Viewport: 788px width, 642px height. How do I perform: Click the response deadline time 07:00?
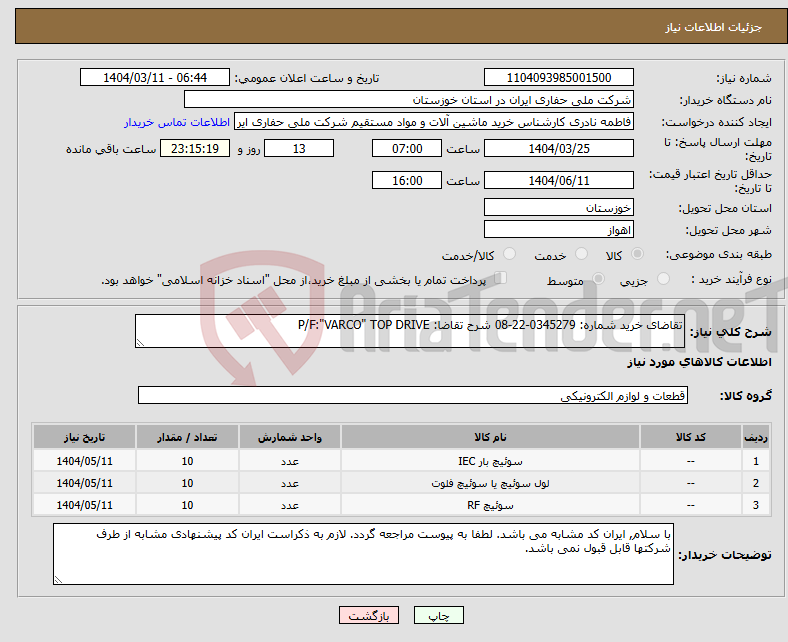[x=407, y=148]
